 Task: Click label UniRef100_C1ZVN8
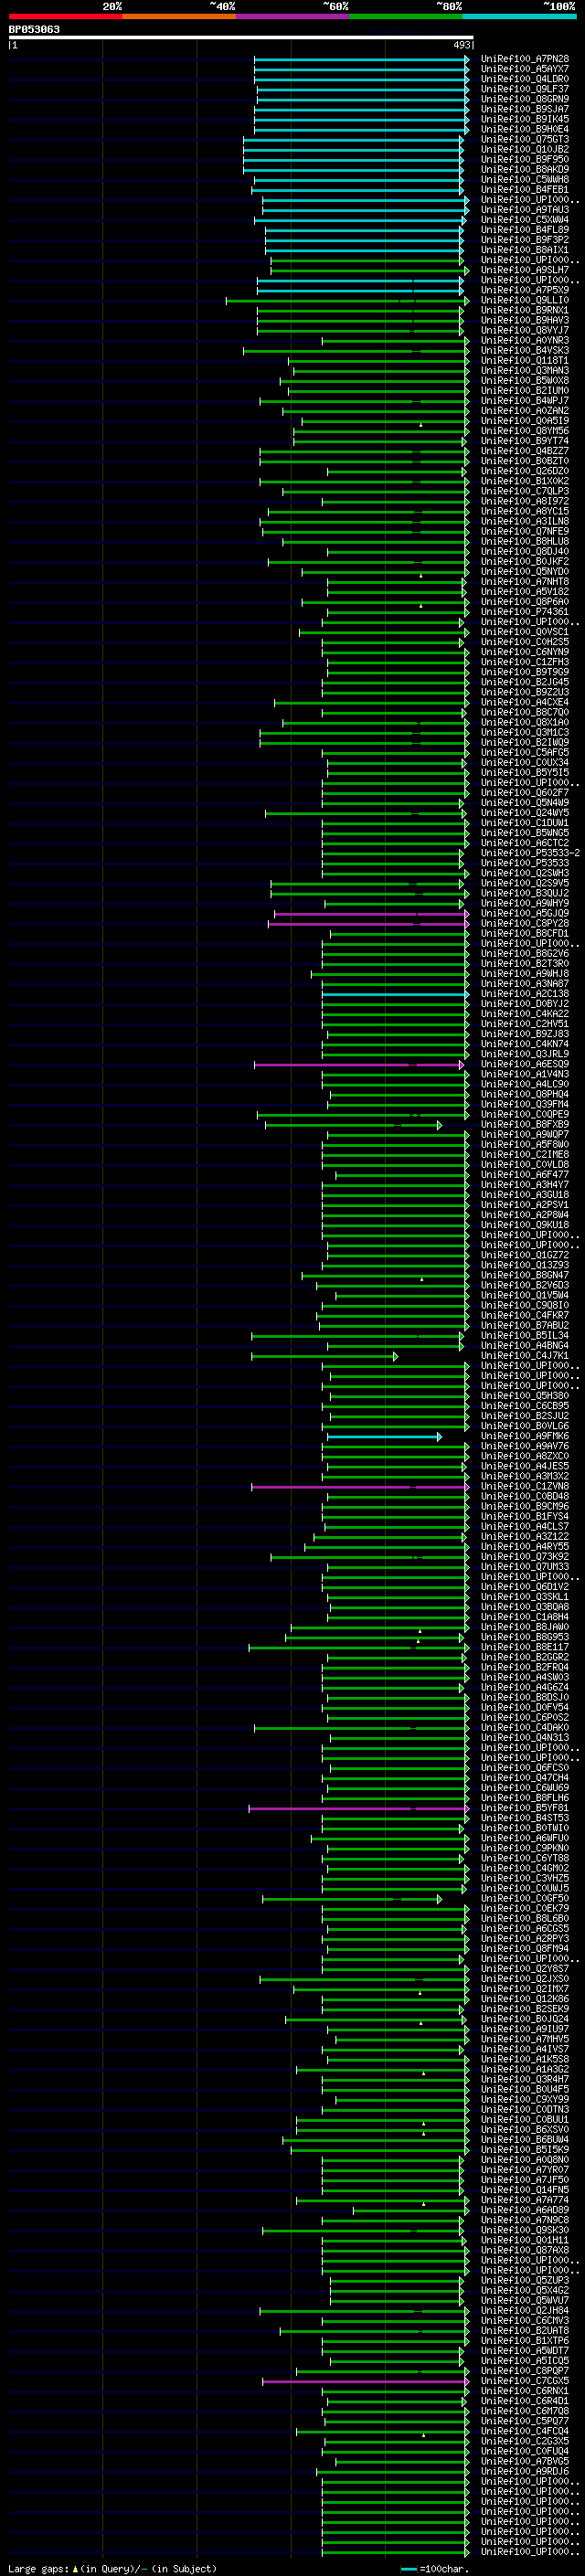tap(524, 1487)
